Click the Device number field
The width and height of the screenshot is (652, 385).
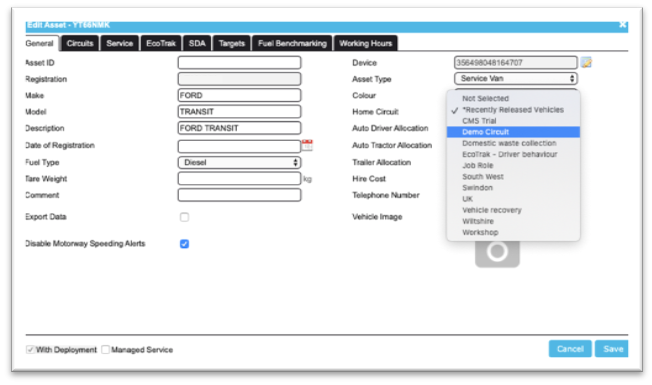(516, 63)
